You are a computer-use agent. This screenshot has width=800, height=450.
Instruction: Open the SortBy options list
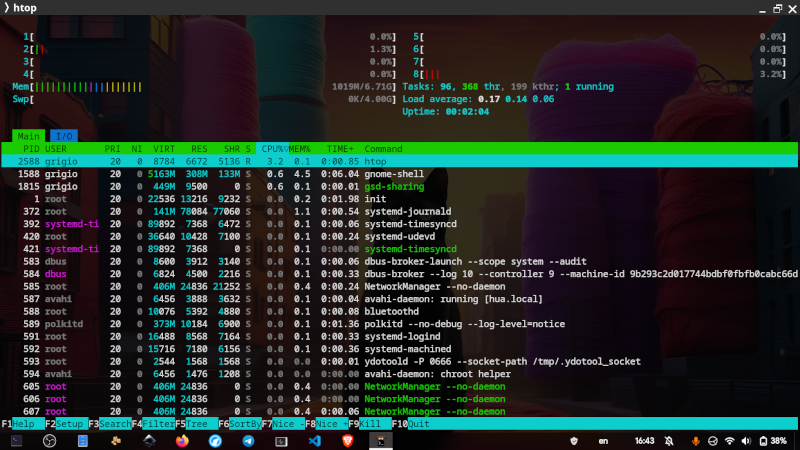tap(246, 424)
